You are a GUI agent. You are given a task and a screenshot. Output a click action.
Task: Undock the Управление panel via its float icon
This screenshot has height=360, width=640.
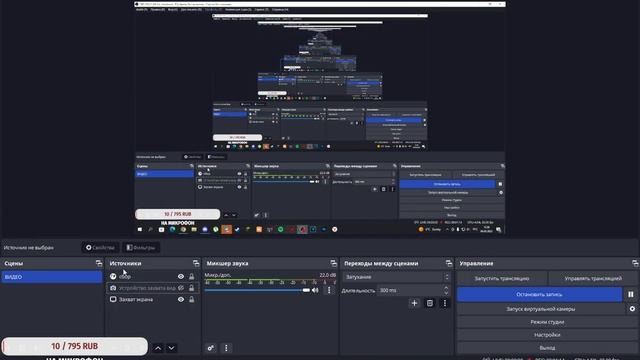click(635, 263)
